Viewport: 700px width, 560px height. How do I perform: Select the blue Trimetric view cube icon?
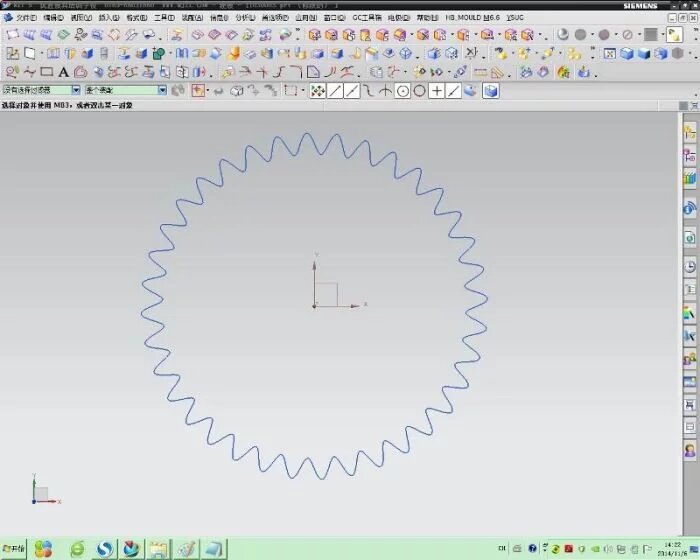pos(626,54)
